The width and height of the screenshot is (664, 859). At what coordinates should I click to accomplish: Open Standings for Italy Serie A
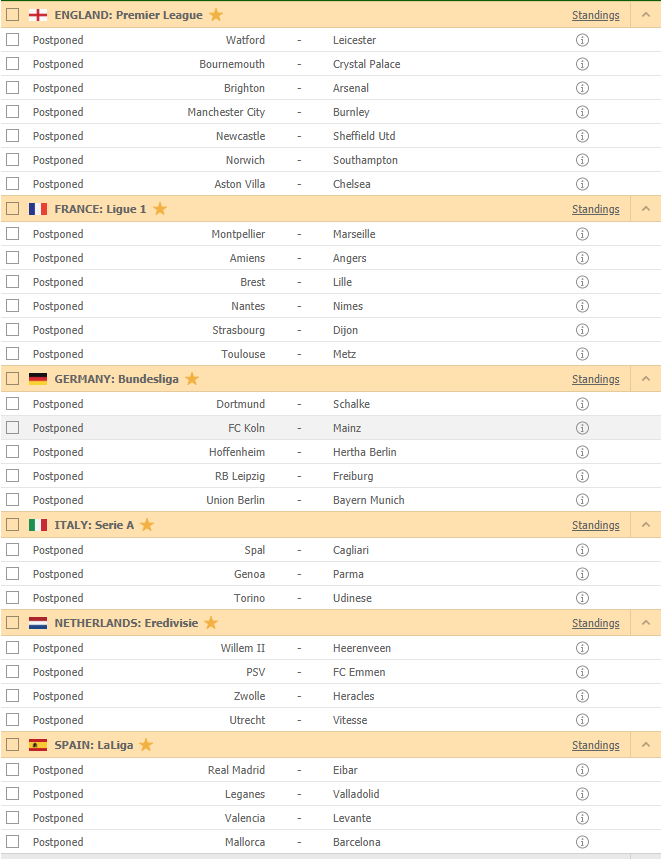pos(595,525)
